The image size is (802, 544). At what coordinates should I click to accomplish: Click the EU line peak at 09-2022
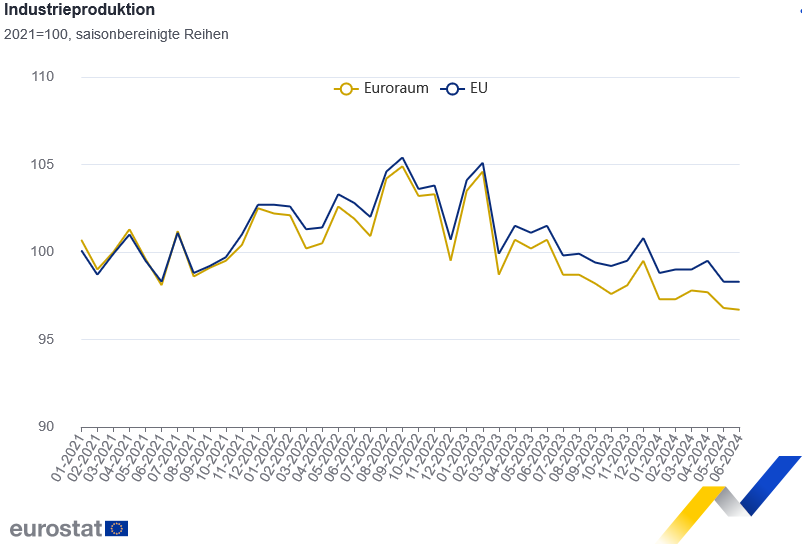402,157
